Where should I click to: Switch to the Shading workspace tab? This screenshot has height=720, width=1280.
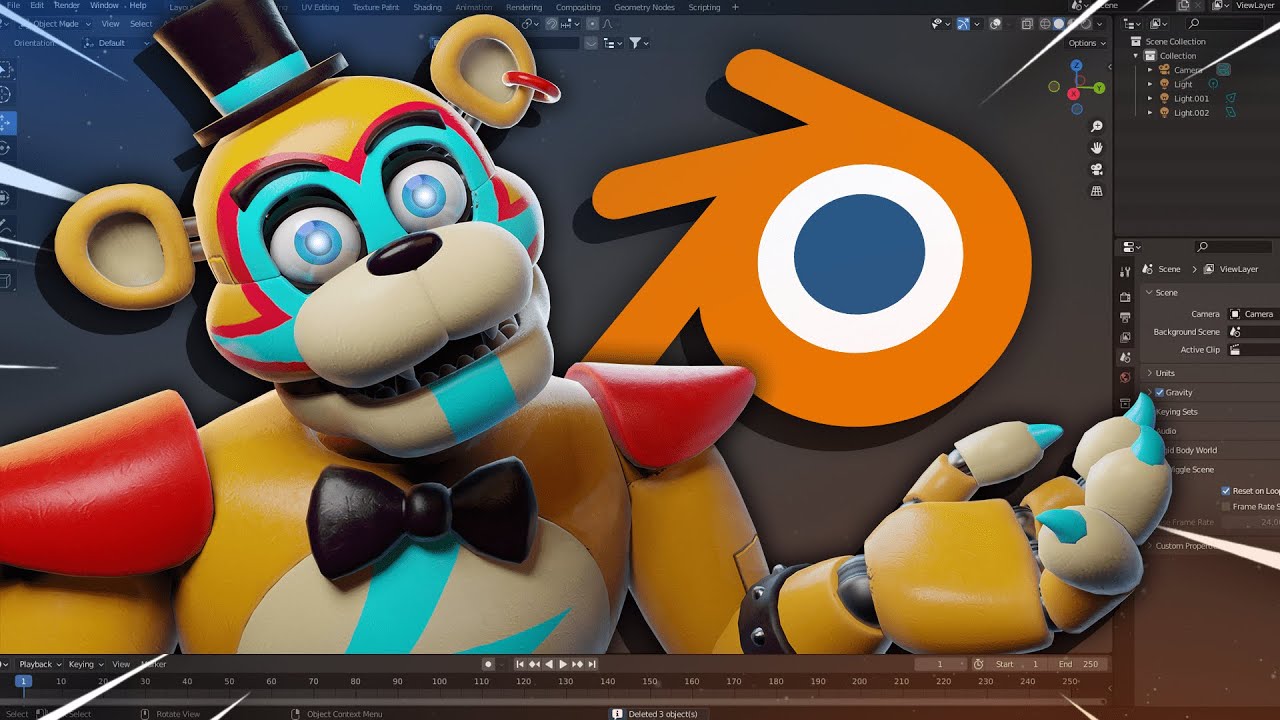tap(427, 7)
